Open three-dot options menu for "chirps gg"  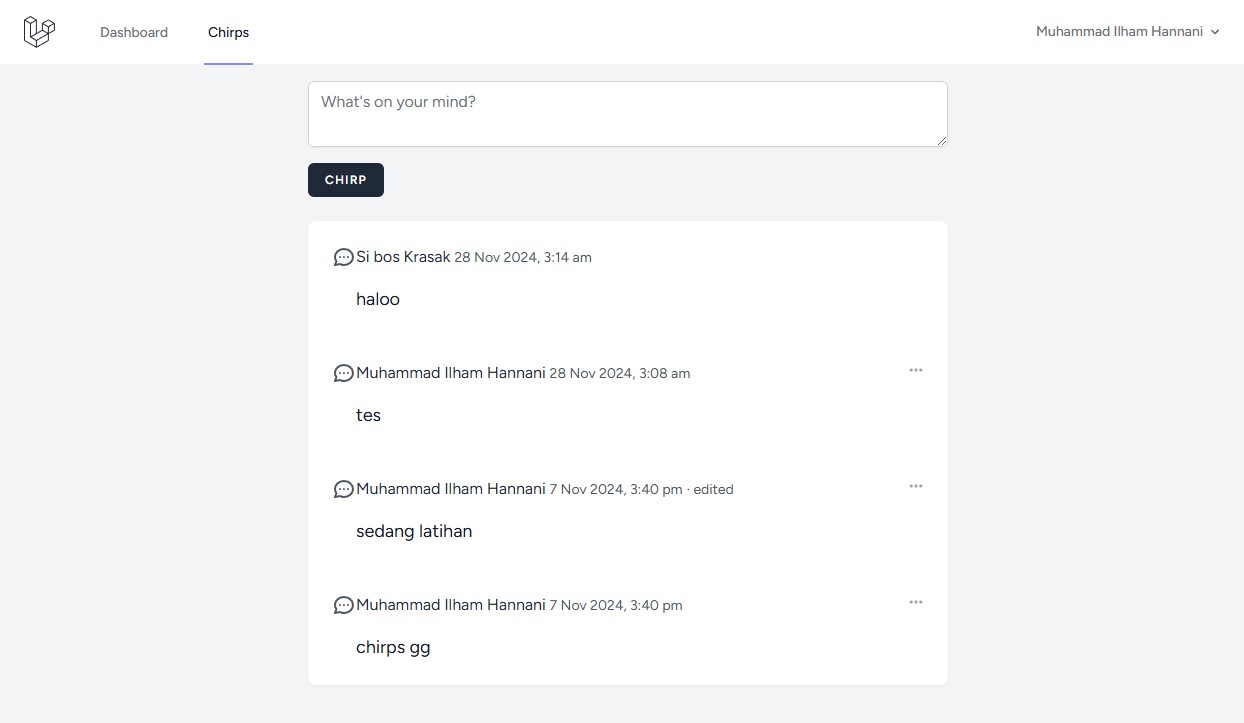coord(915,602)
